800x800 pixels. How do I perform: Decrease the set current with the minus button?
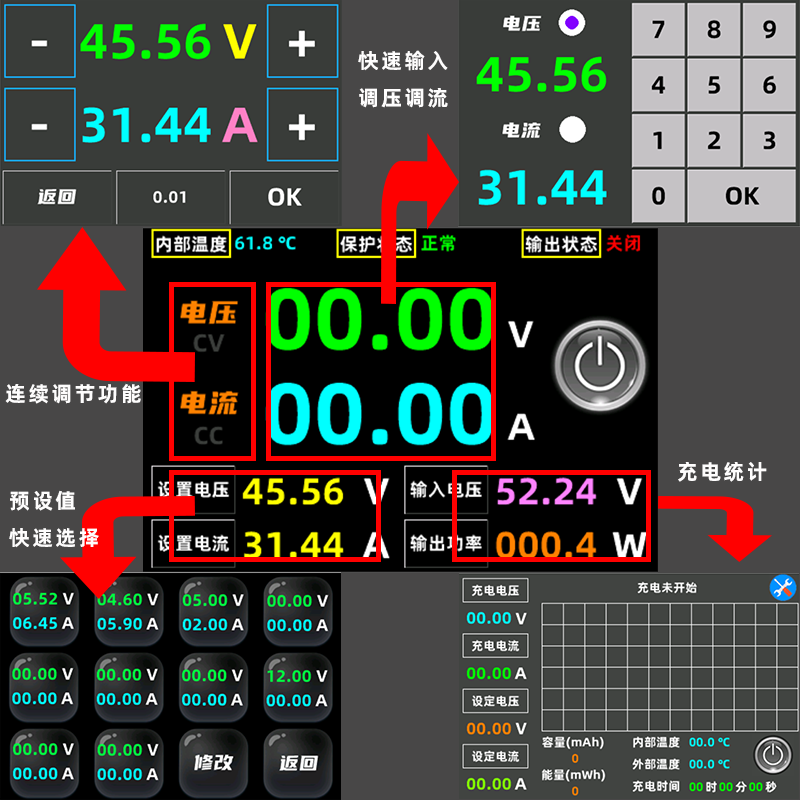click(40, 124)
